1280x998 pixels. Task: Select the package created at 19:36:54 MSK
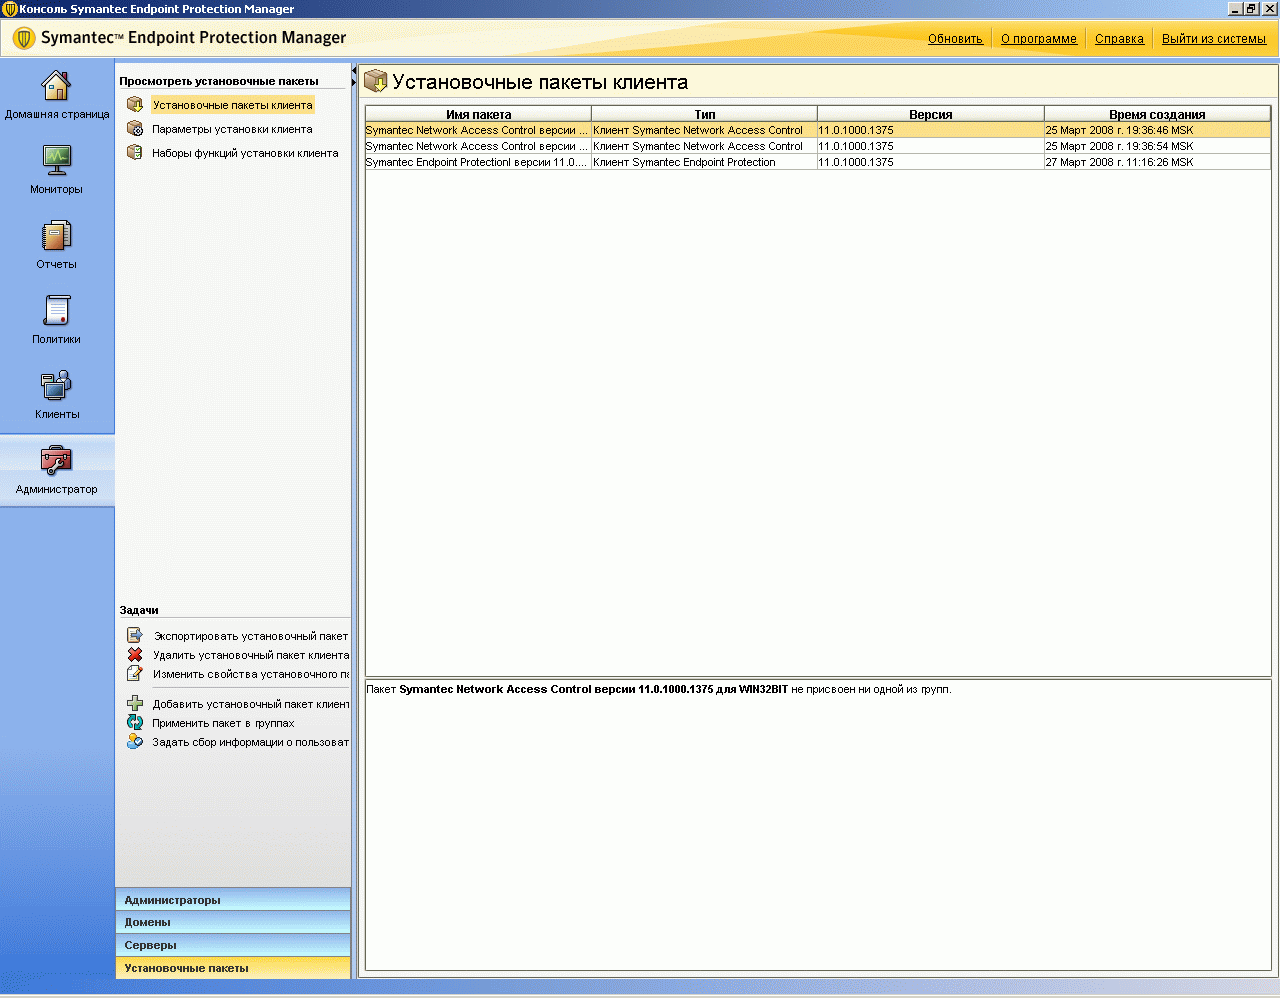coord(818,146)
